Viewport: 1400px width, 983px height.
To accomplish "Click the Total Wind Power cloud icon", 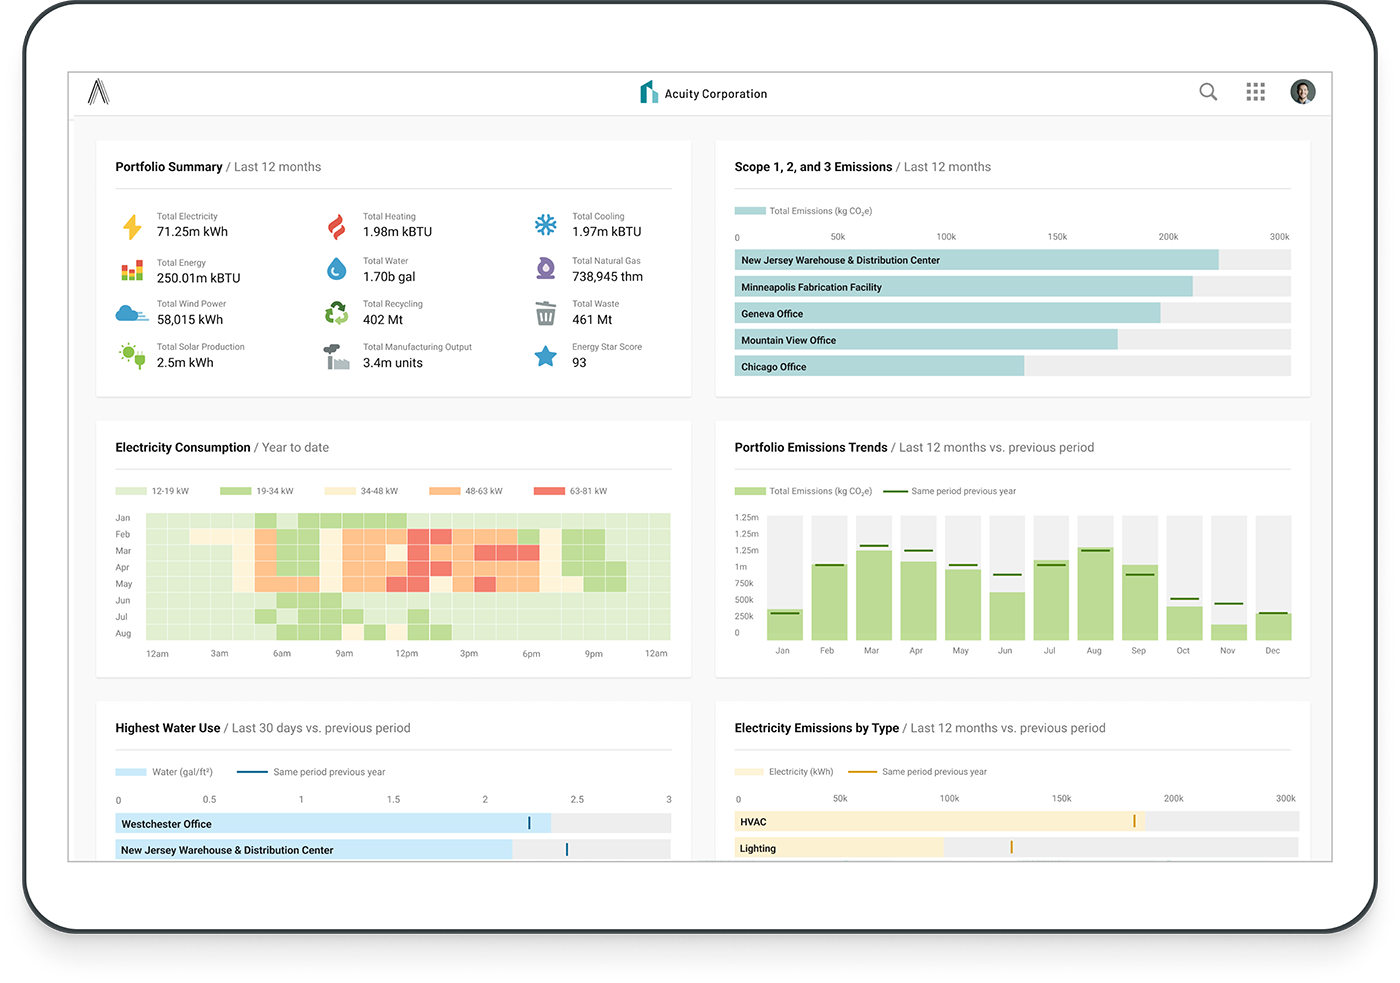I will click(132, 313).
